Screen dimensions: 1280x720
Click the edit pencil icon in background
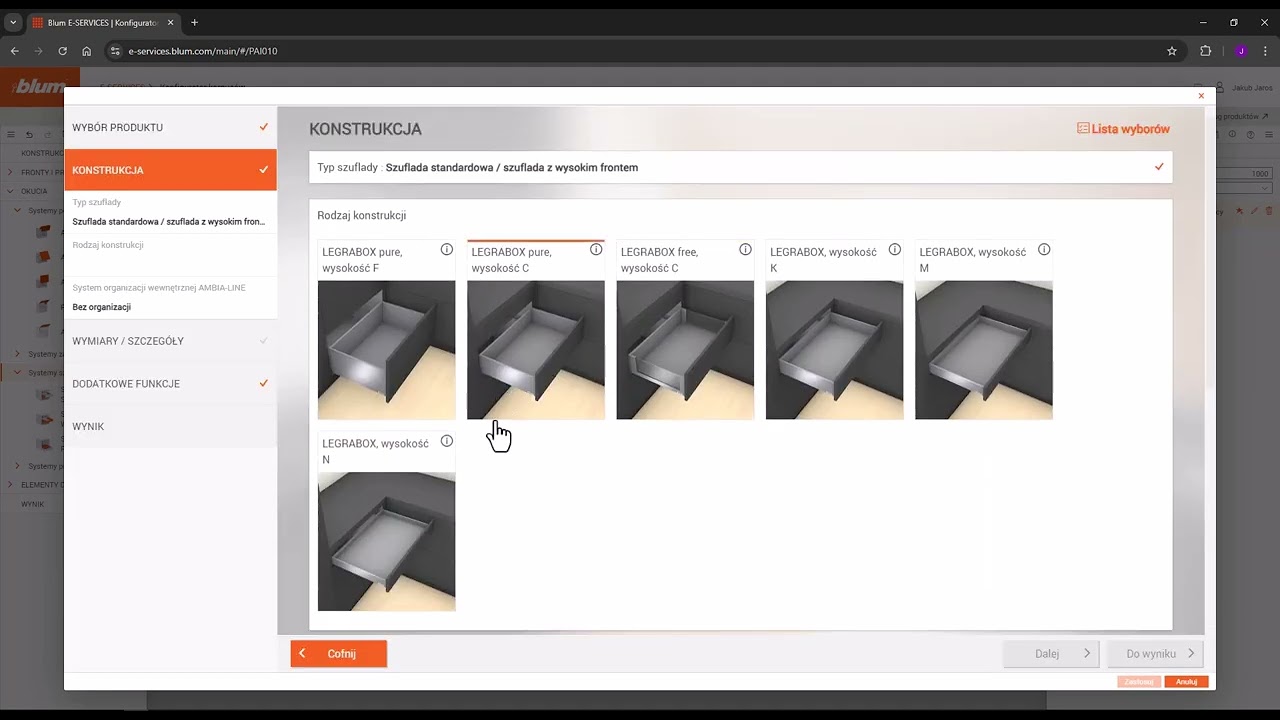1255,211
